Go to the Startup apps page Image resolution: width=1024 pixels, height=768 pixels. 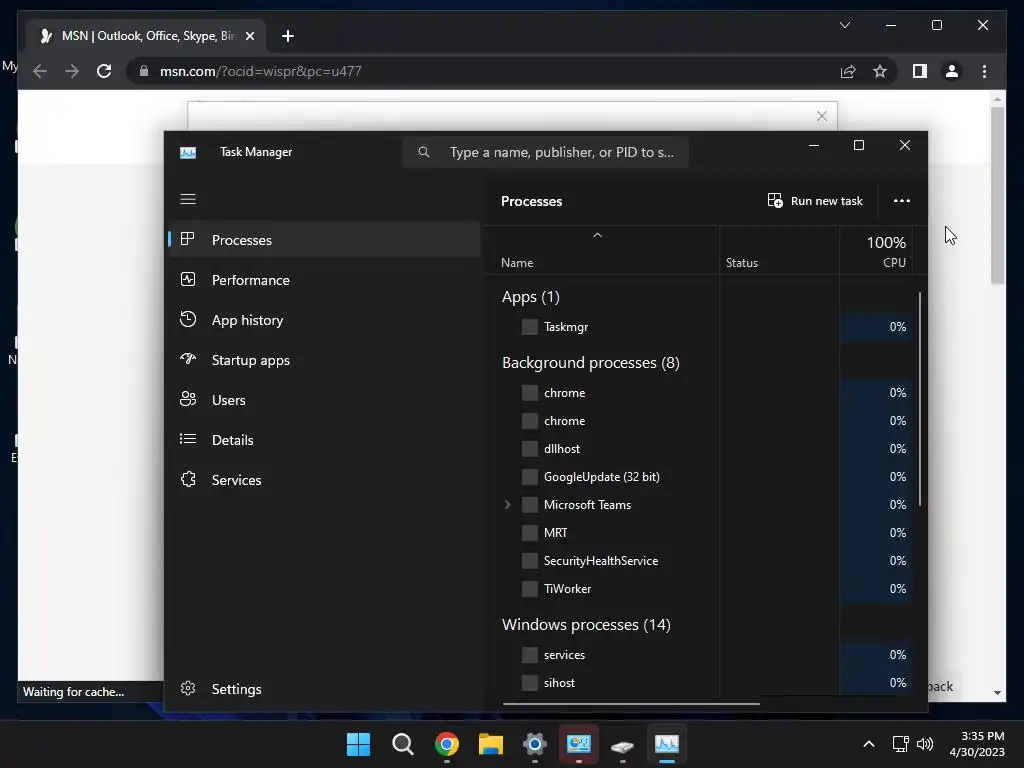pyautogui.click(x=325, y=360)
